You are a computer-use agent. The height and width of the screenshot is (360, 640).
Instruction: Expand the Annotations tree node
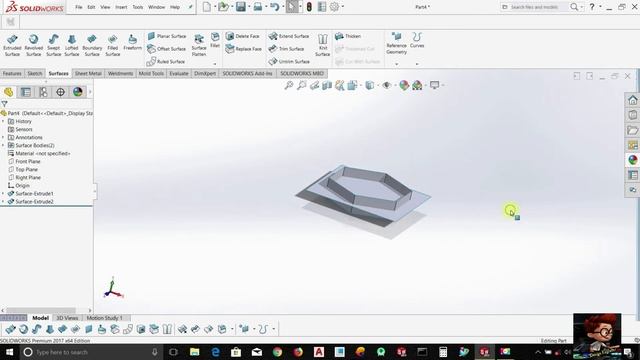pos(3,138)
